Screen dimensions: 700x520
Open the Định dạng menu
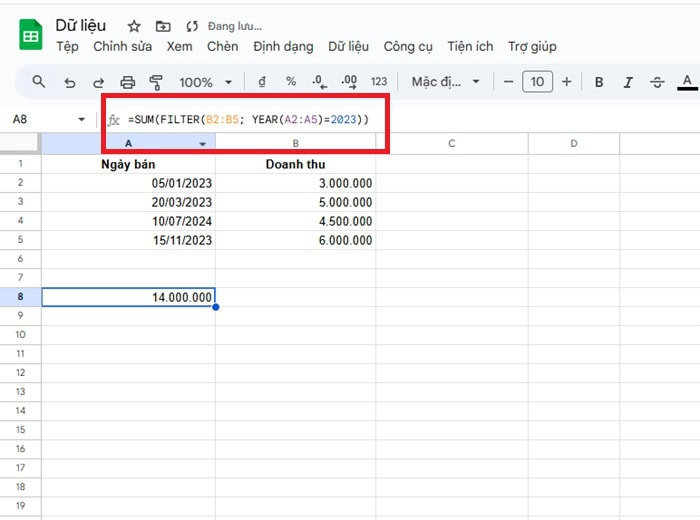pyautogui.click(x=283, y=46)
